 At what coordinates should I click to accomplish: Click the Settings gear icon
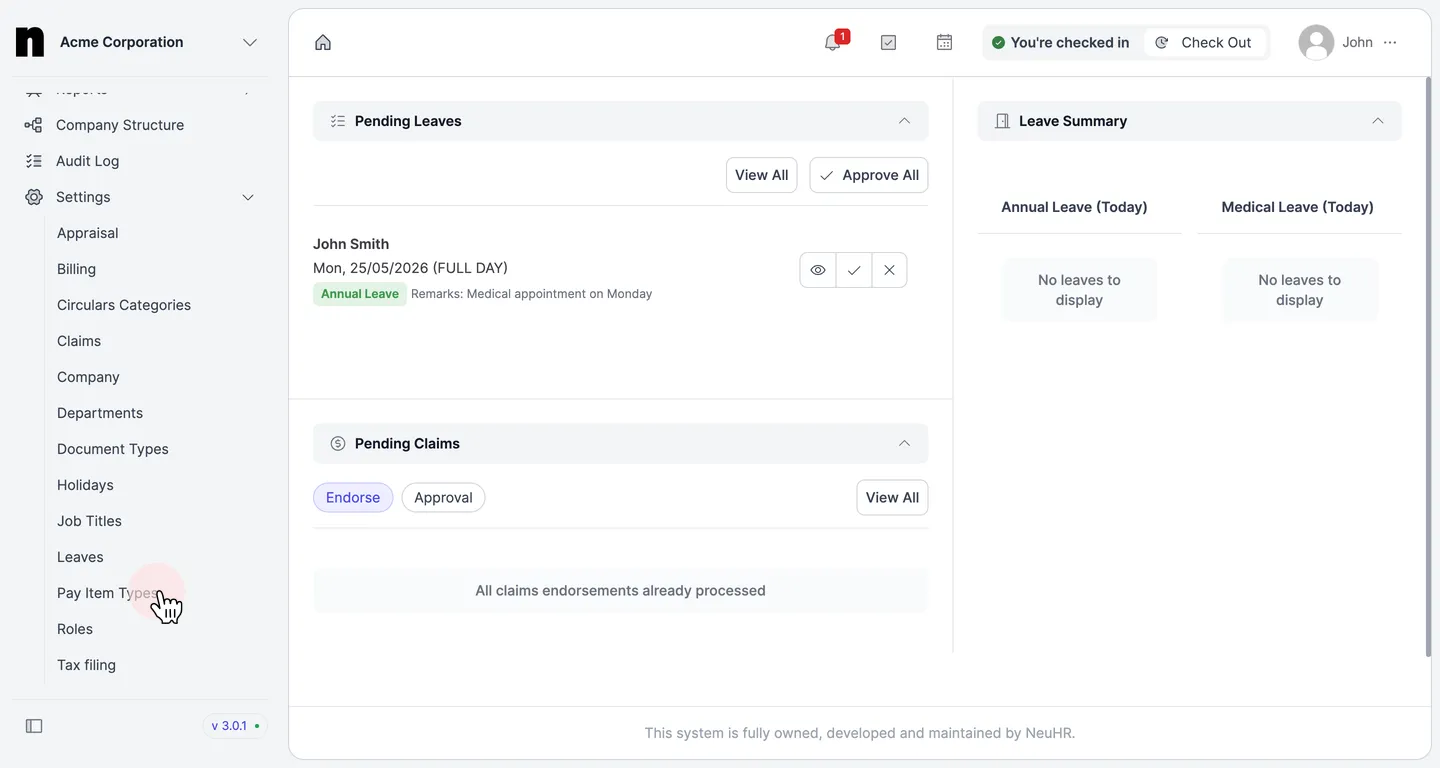tap(34, 197)
